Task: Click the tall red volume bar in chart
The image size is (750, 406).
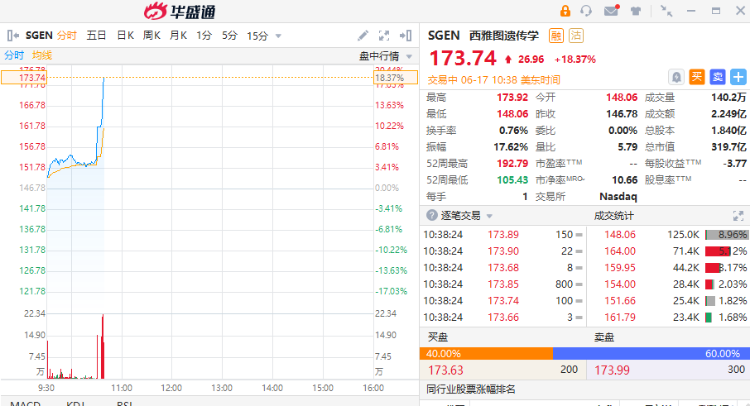Action: [103, 347]
